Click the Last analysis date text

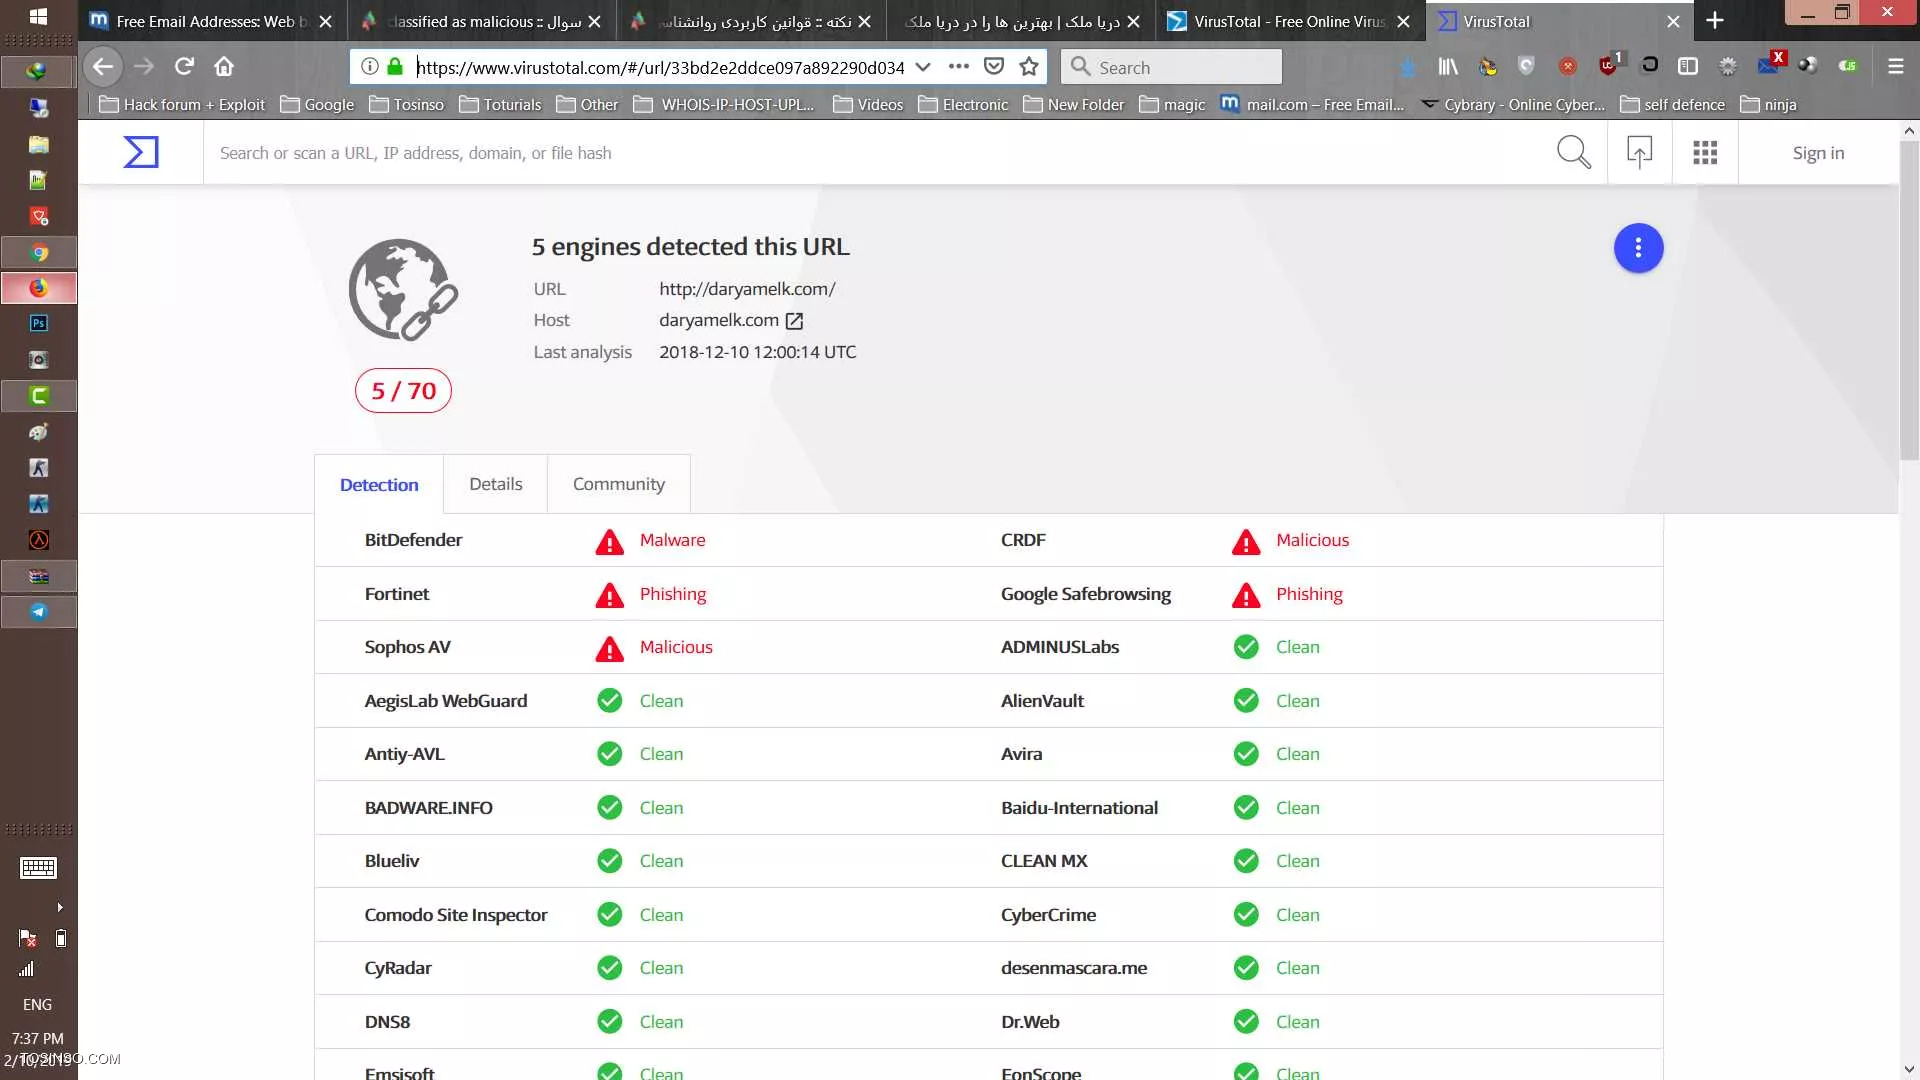pos(757,352)
